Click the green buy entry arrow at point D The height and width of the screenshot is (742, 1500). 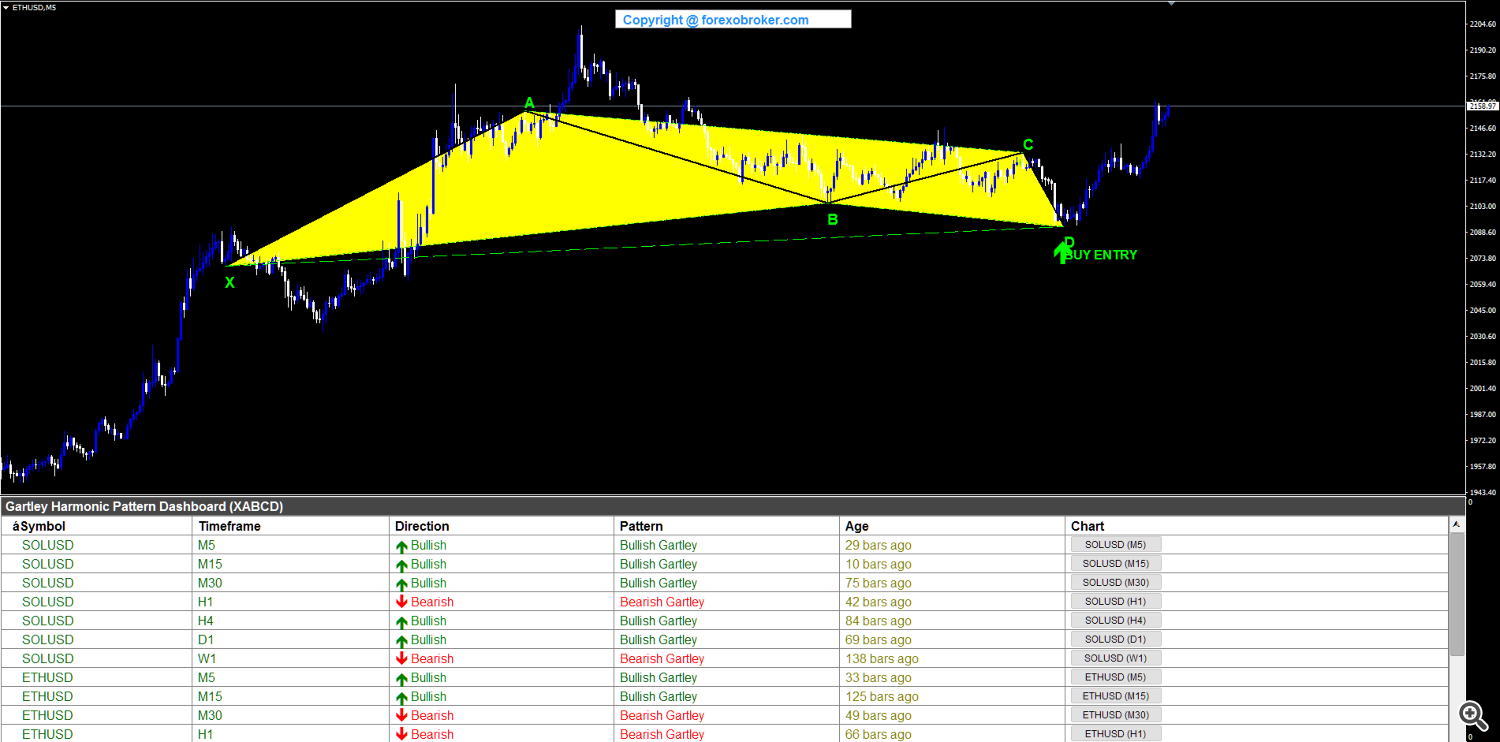pyautogui.click(x=1061, y=251)
